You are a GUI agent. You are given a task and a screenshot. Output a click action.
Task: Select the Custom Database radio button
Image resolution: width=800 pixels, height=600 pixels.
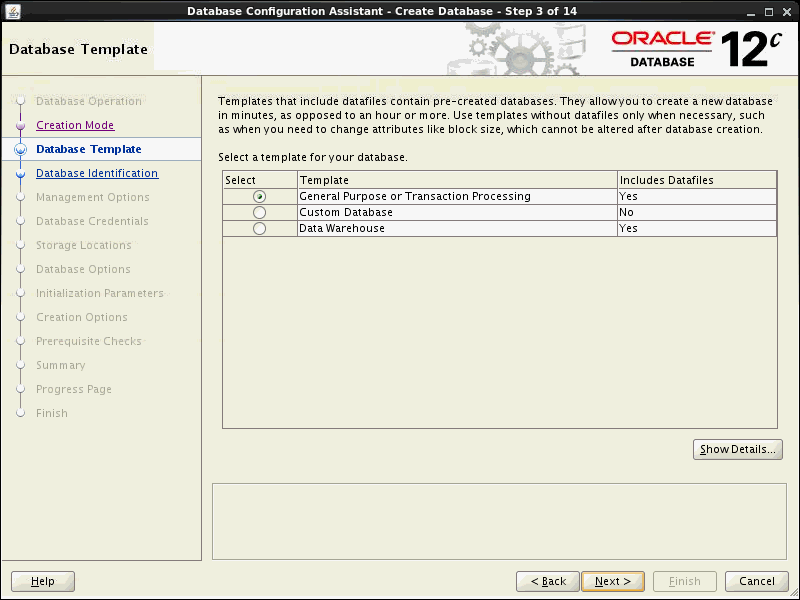coord(259,212)
